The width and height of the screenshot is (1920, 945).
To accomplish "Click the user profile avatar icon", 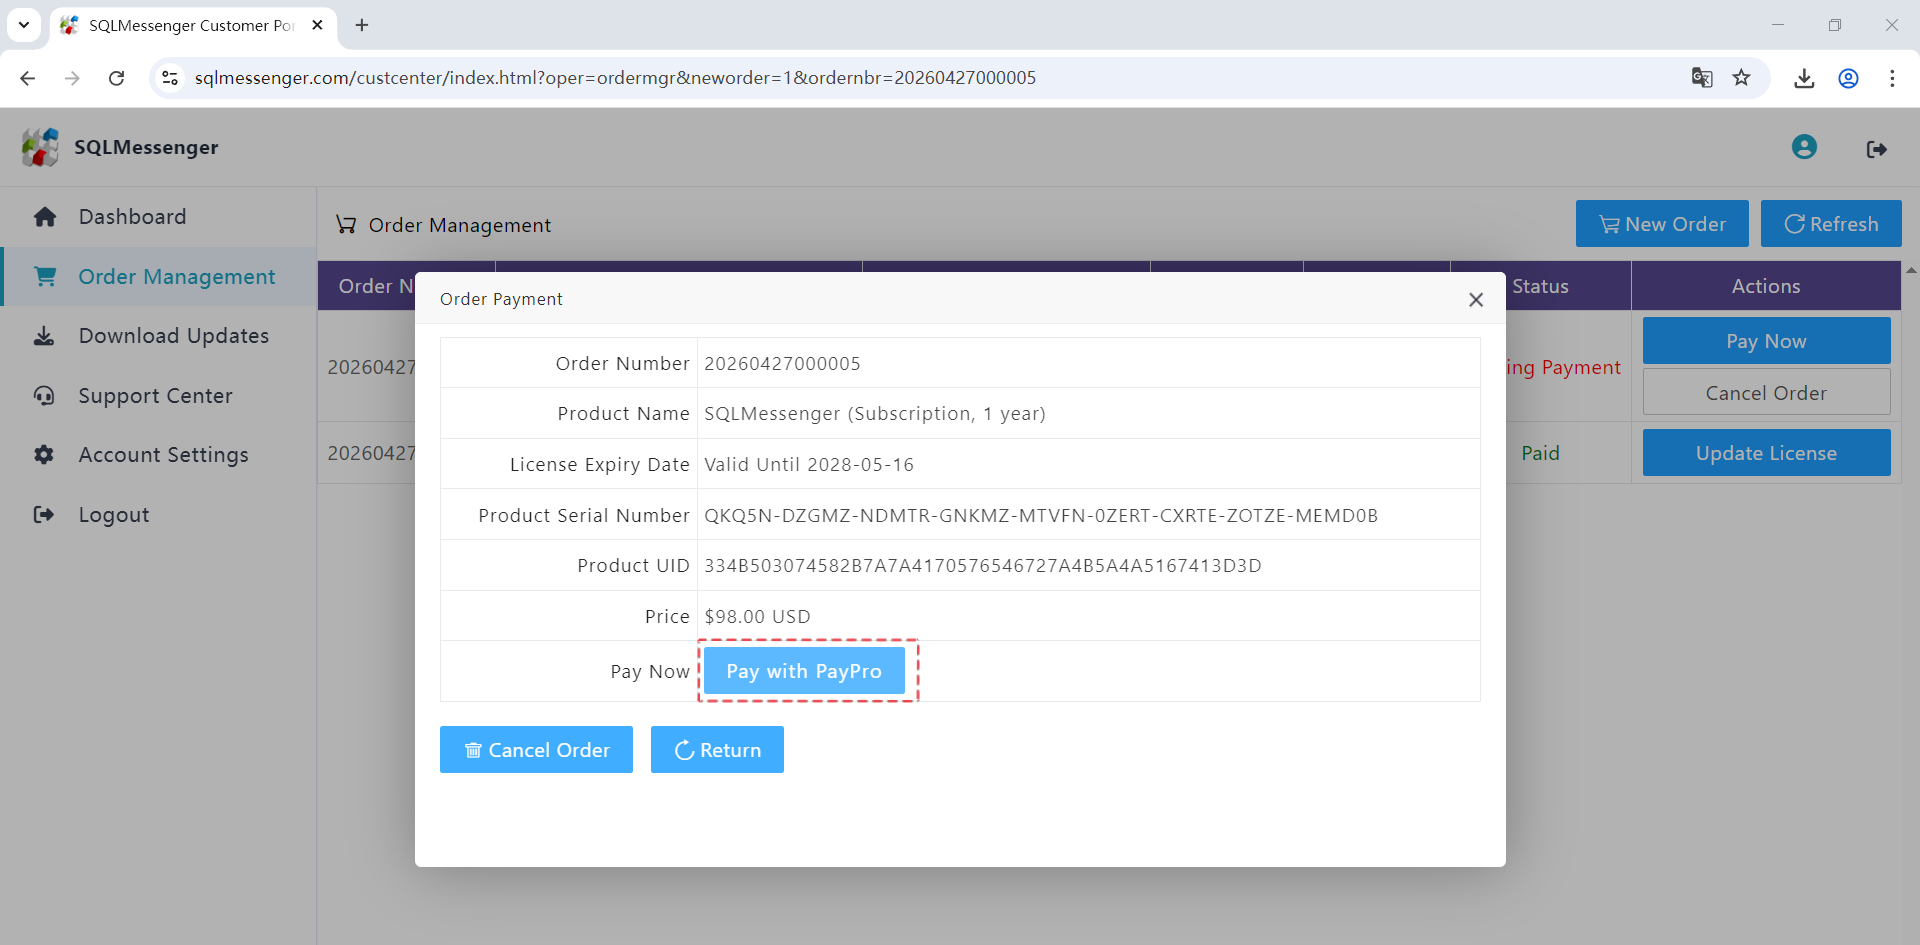I will pos(1804,148).
